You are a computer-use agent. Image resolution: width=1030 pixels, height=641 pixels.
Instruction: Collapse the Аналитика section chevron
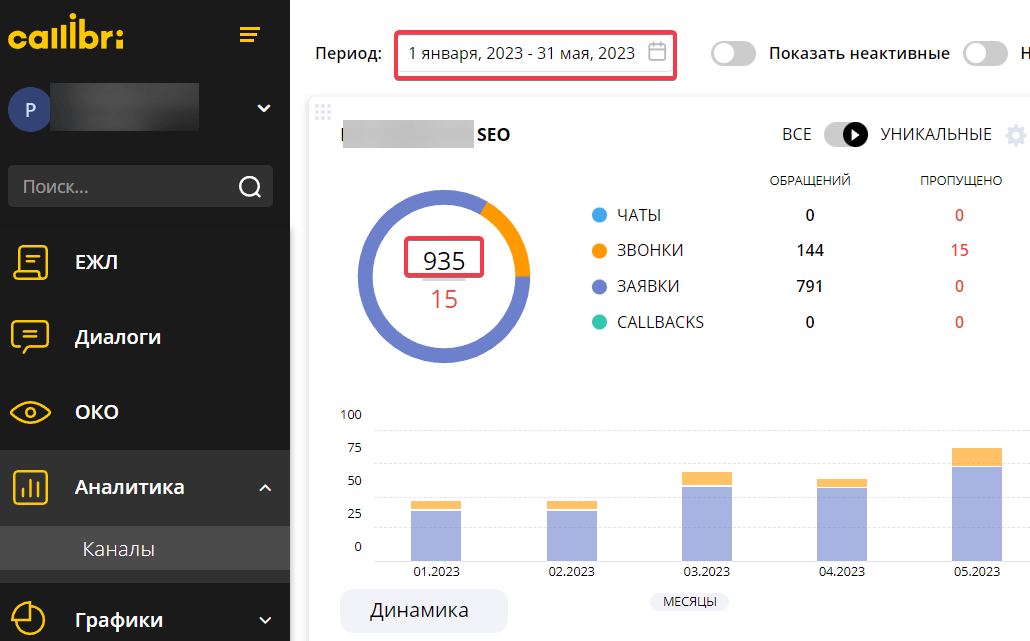click(265, 488)
